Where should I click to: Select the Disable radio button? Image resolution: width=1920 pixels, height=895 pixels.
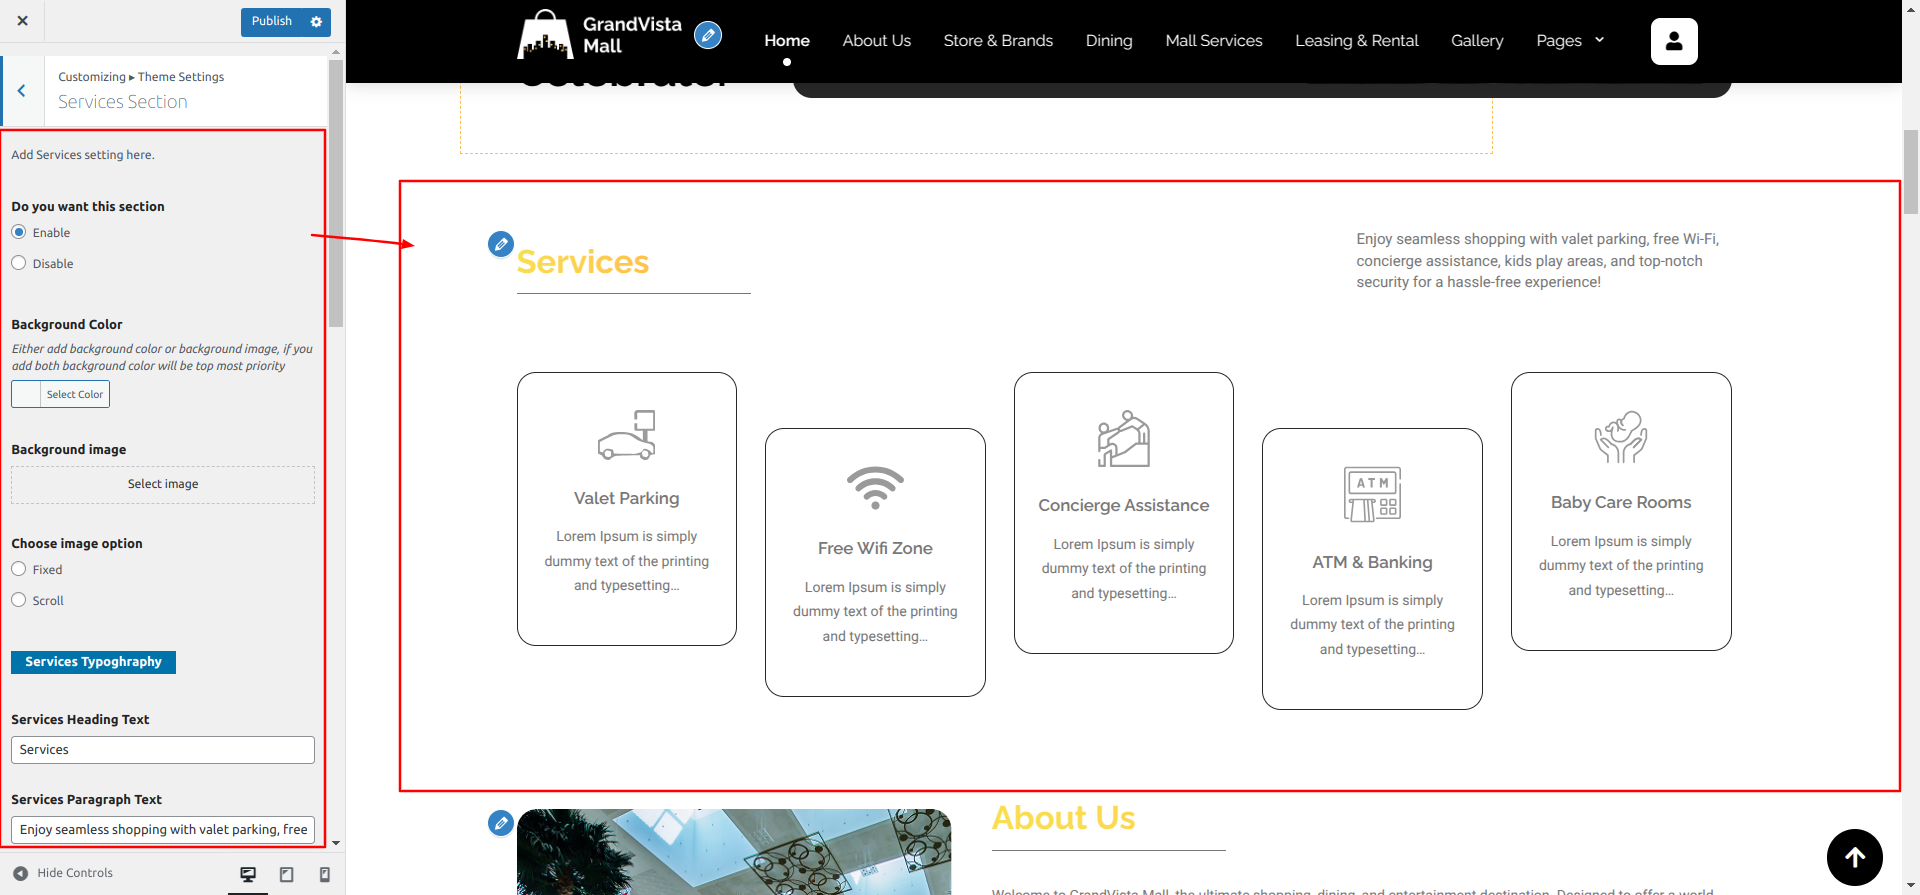19,263
